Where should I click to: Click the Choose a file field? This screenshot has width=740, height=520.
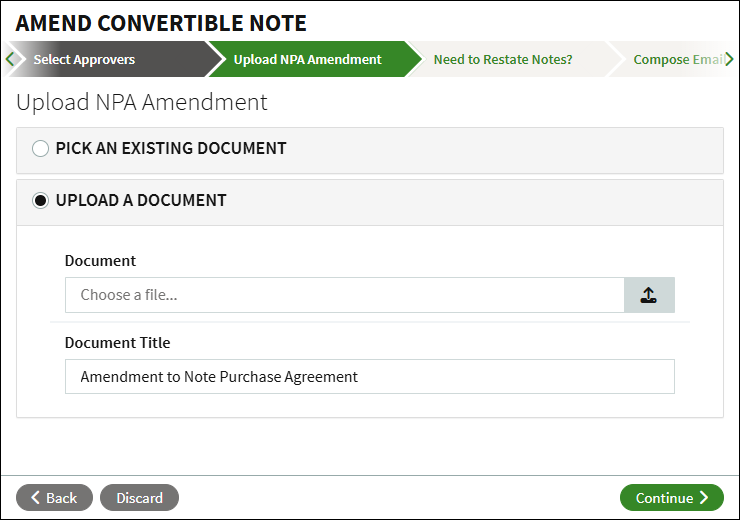(344, 295)
